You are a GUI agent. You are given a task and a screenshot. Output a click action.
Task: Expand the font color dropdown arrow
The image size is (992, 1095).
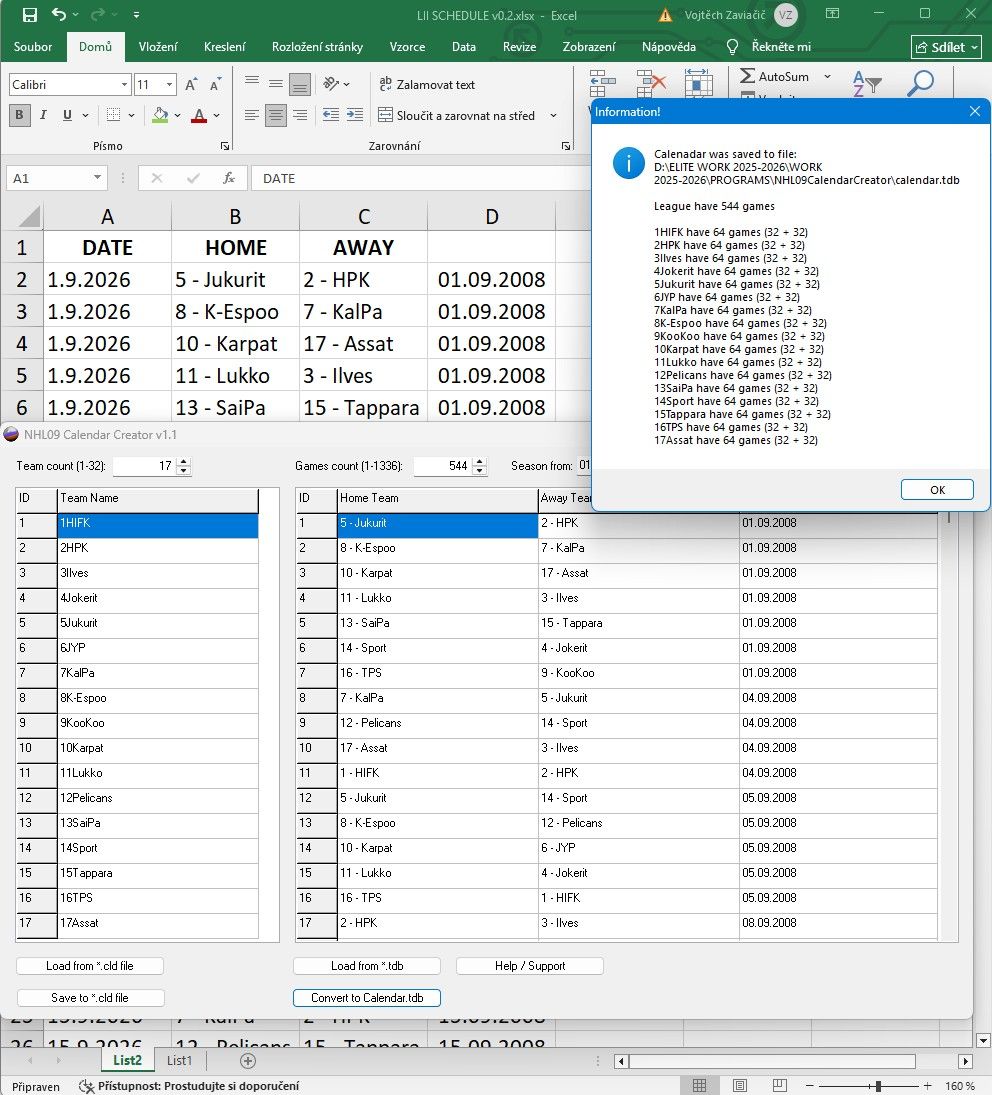click(x=216, y=115)
